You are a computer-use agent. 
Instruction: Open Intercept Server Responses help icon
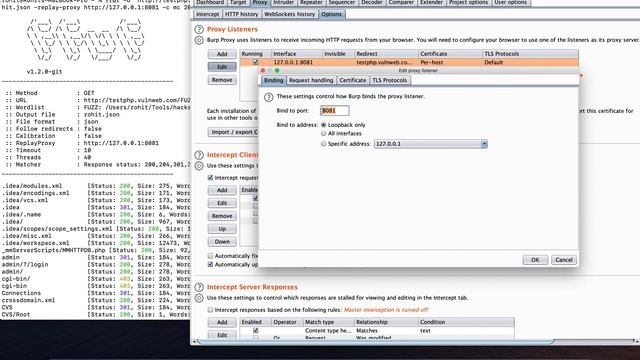click(x=199, y=287)
